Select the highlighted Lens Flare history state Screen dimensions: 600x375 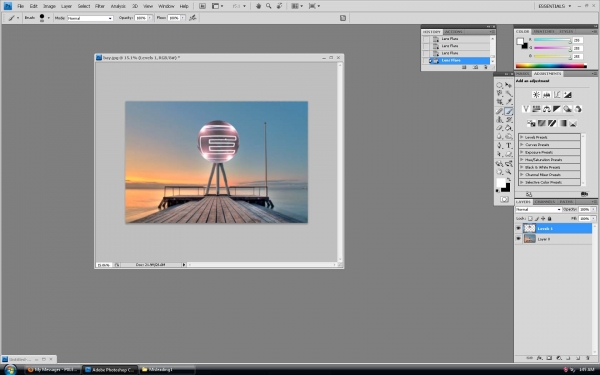point(460,60)
